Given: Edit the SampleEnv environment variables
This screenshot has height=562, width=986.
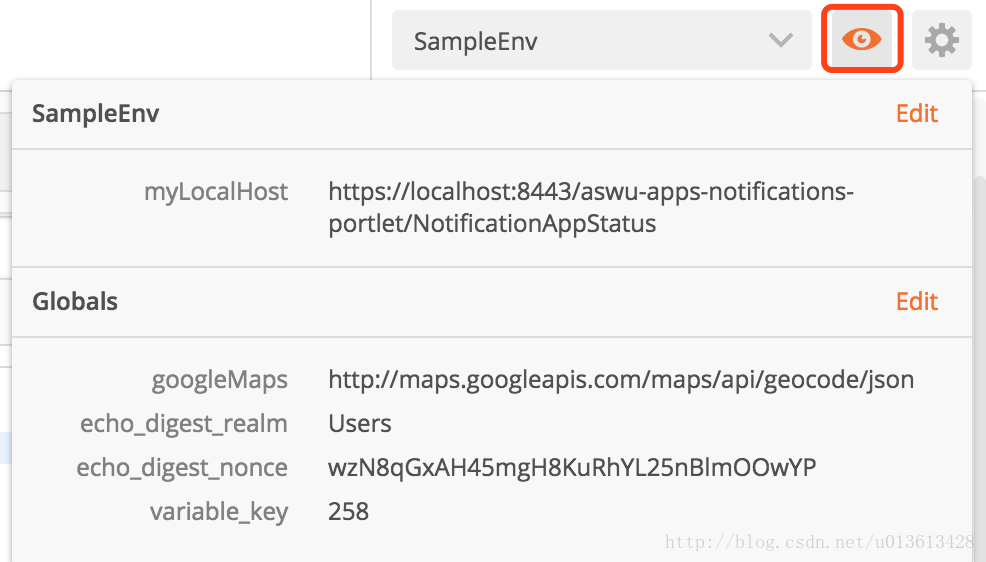Looking at the screenshot, I should 916,114.
